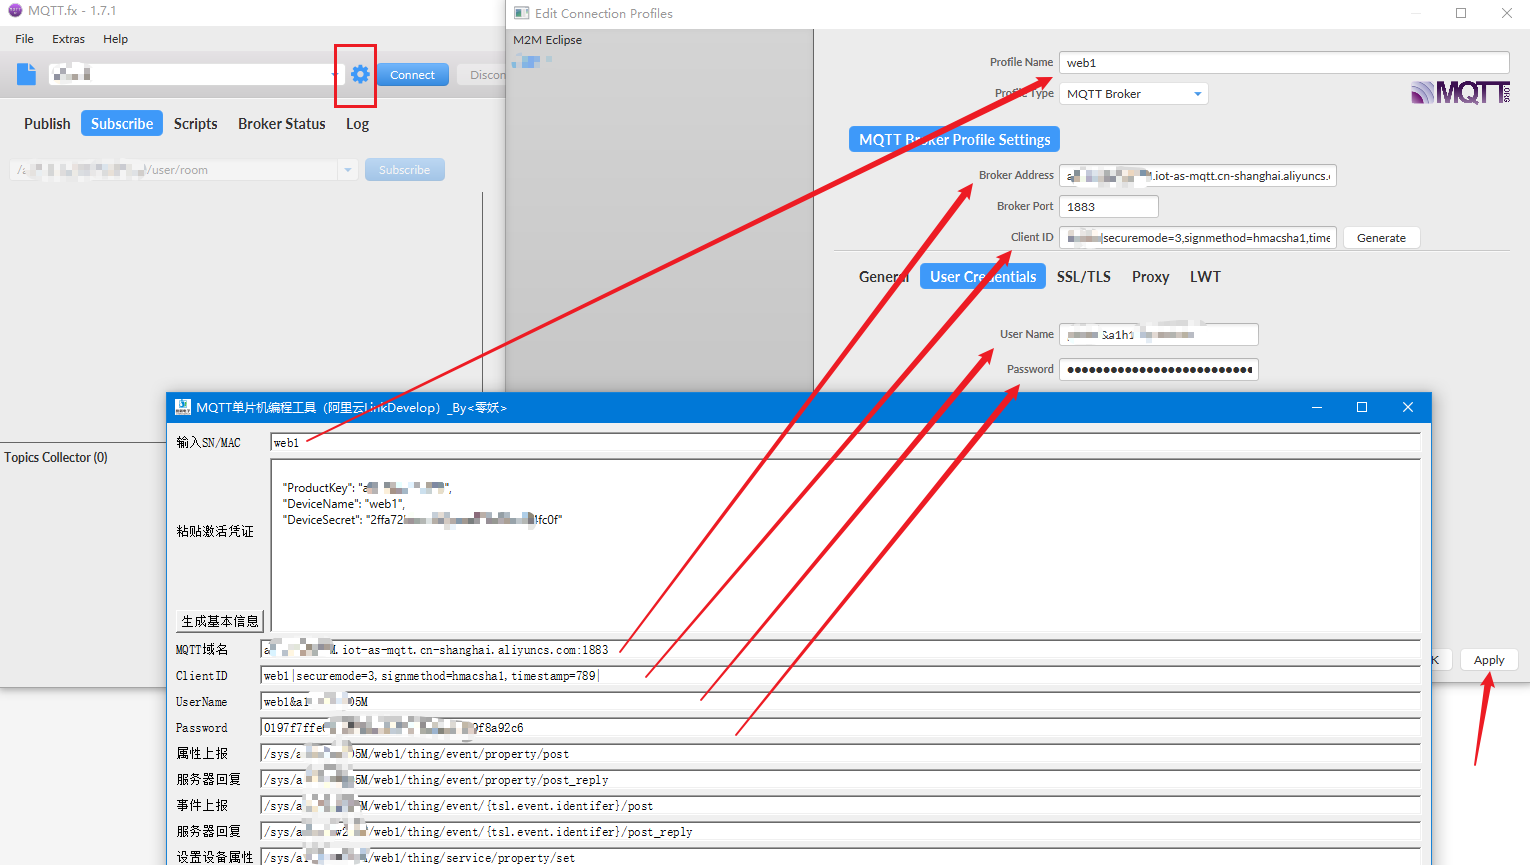Viewport: 1530px width, 865px height.
Task: Click the Topics Collector (0) label
Action: pos(56,458)
